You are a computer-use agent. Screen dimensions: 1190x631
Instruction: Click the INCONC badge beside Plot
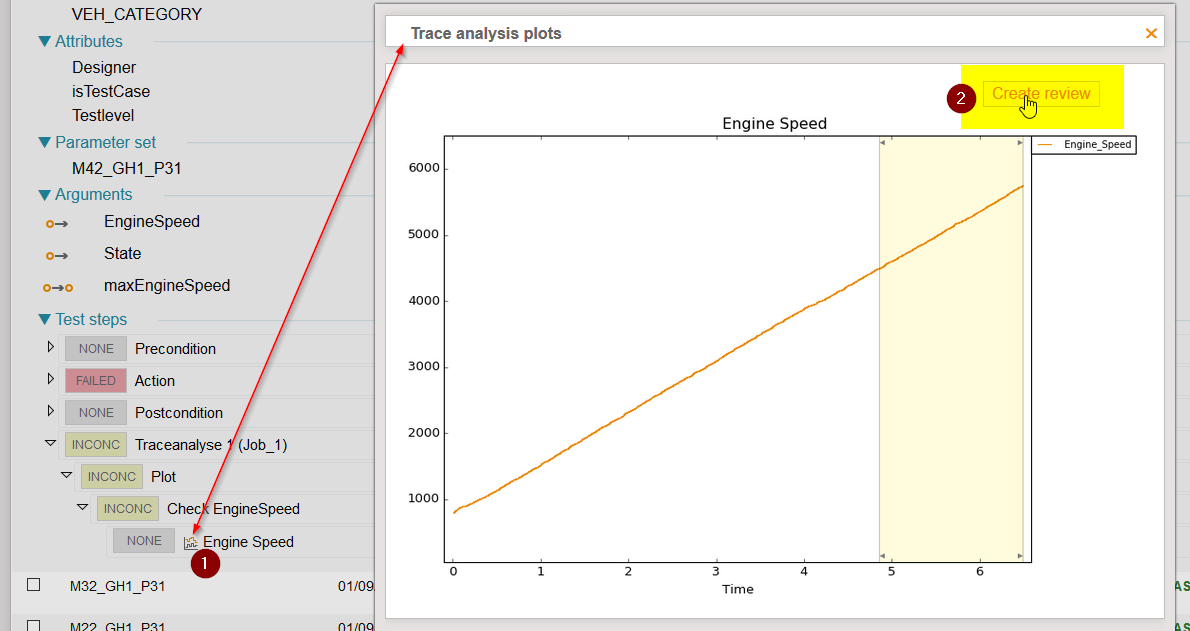112,477
